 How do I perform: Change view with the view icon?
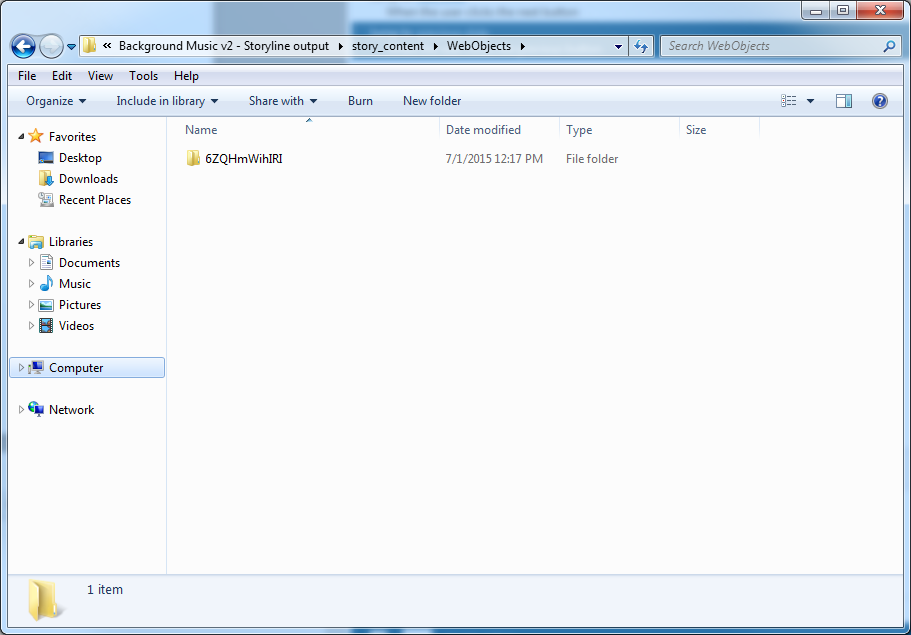tap(788, 101)
